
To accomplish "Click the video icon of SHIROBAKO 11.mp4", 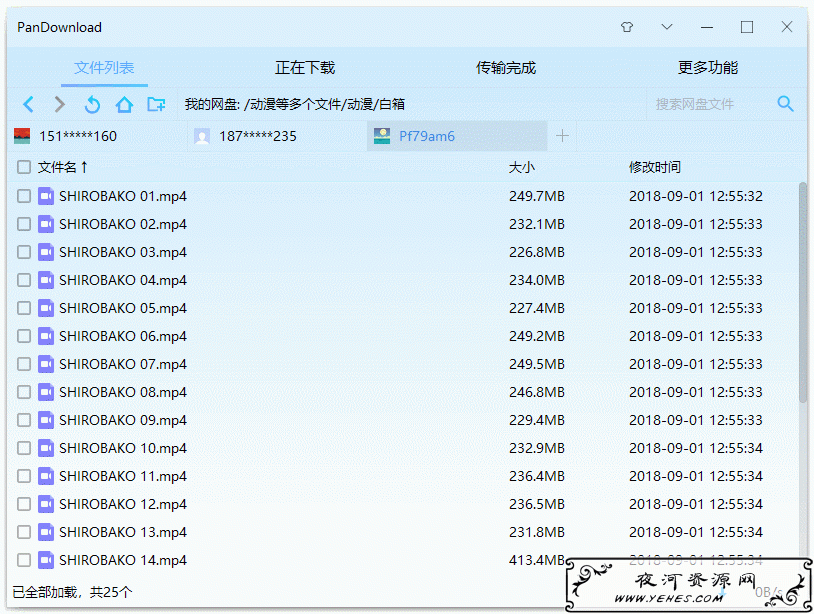I will (46, 476).
